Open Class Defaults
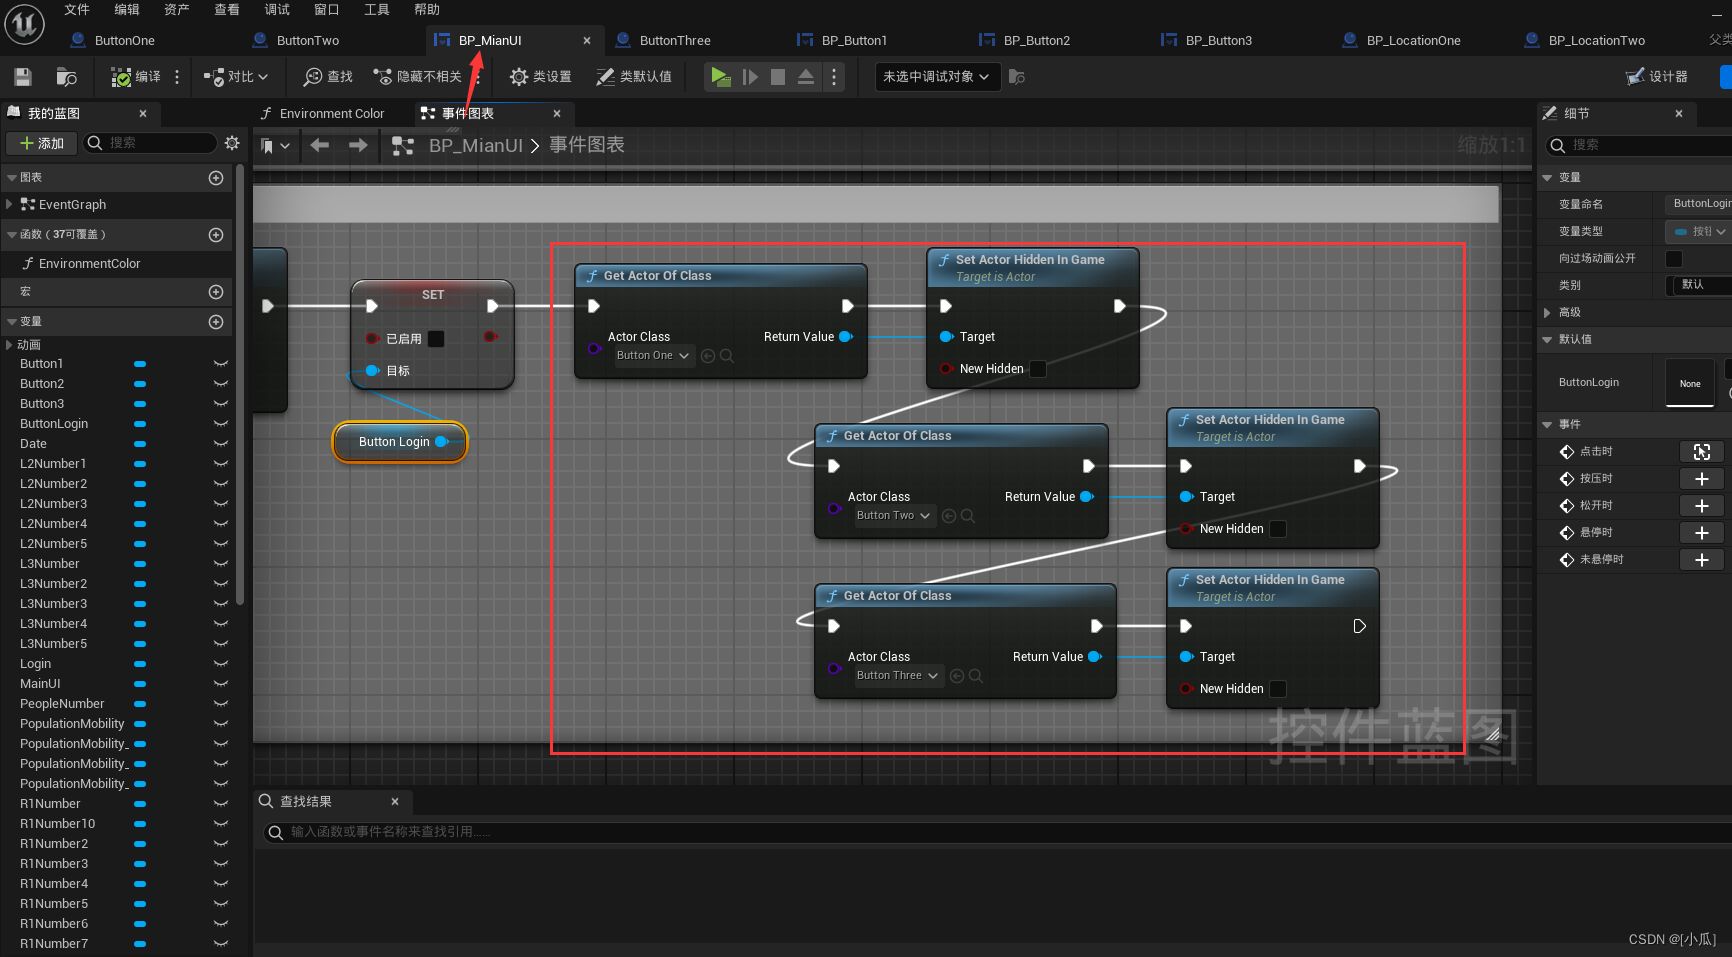Image resolution: width=1732 pixels, height=957 pixels. click(634, 77)
